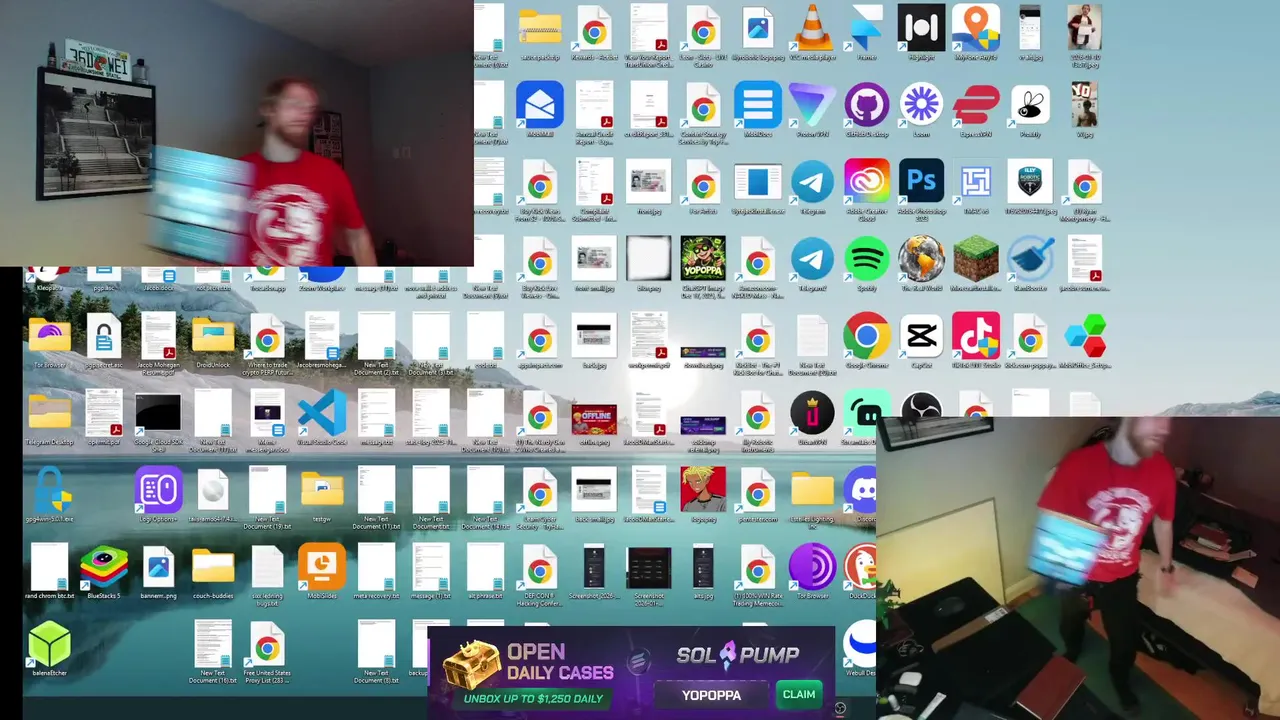Open the UrbanVPN shortcut

[812, 413]
